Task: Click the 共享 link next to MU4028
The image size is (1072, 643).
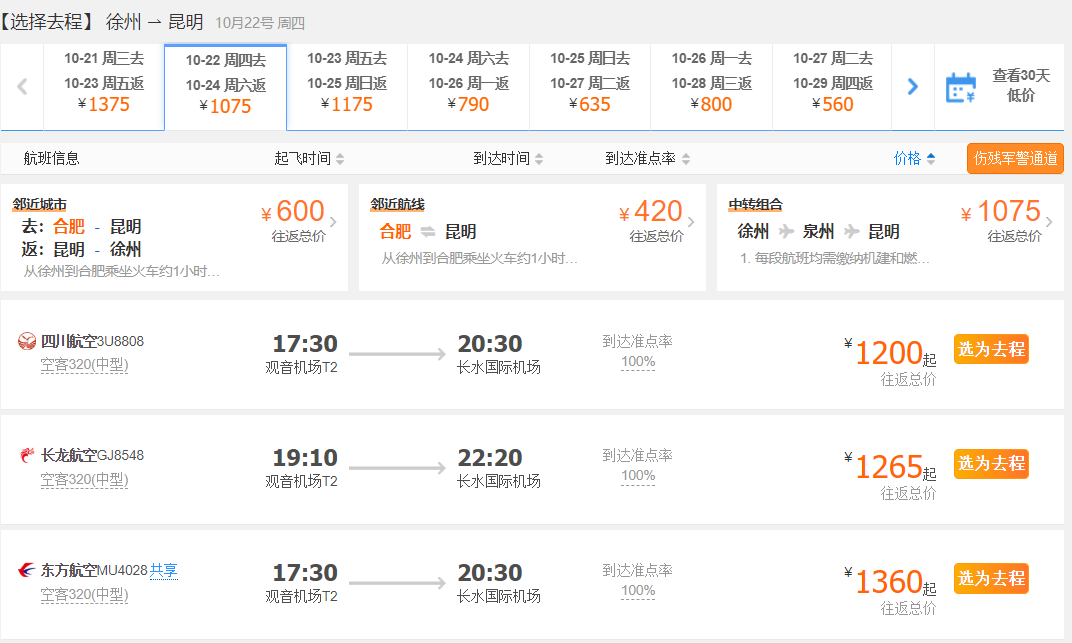Action: 164,571
